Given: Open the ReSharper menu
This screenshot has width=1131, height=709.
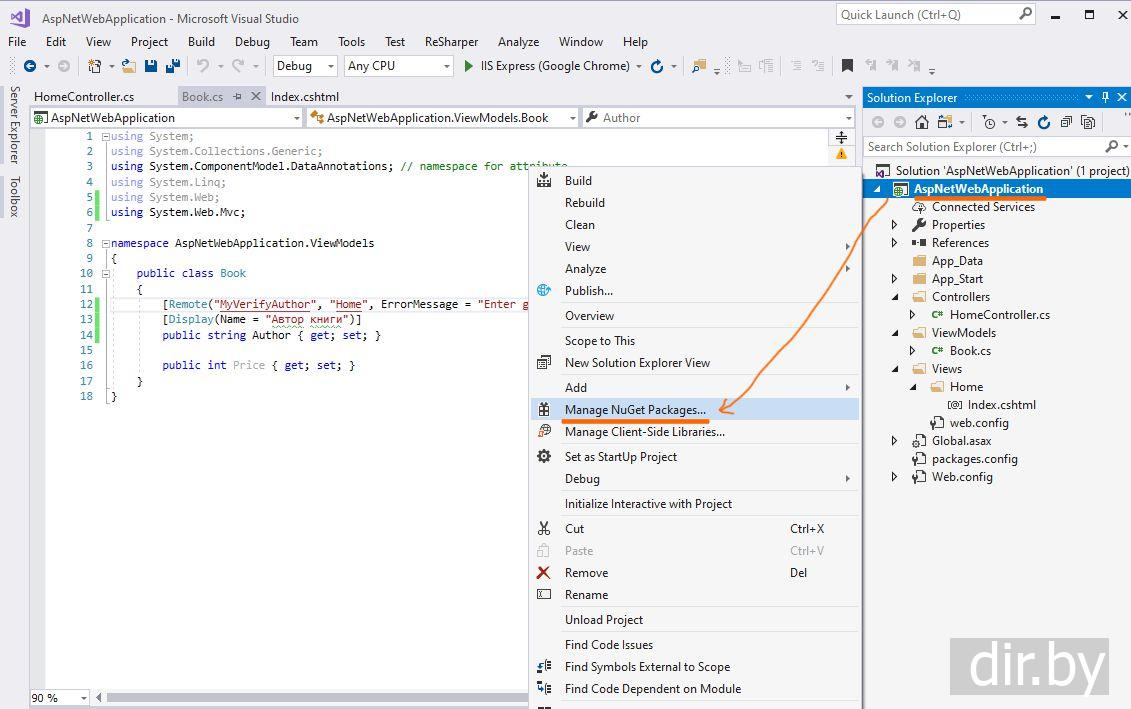Looking at the screenshot, I should (451, 42).
